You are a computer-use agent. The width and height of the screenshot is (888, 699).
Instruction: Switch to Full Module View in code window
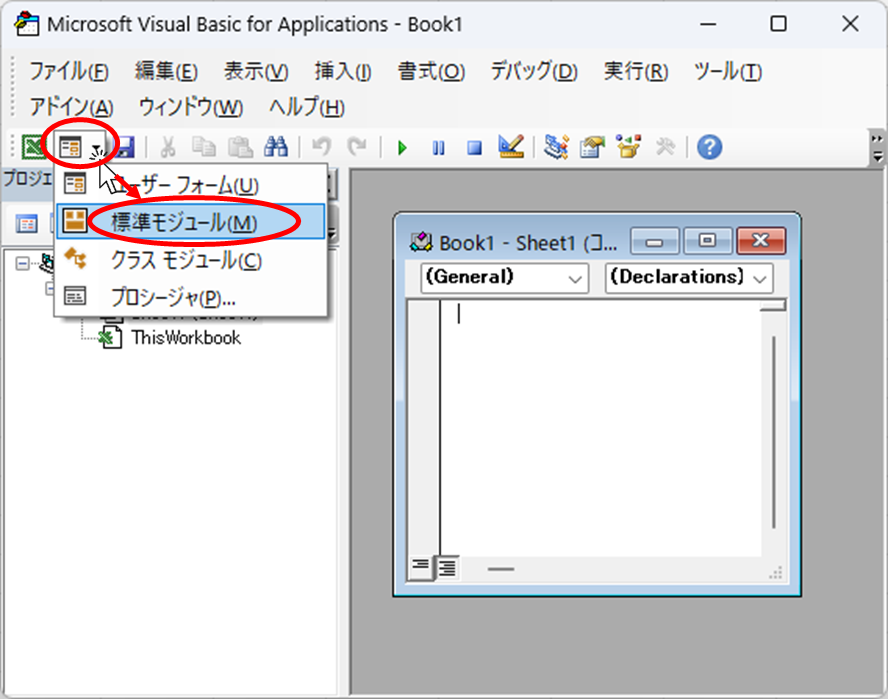pos(447,567)
